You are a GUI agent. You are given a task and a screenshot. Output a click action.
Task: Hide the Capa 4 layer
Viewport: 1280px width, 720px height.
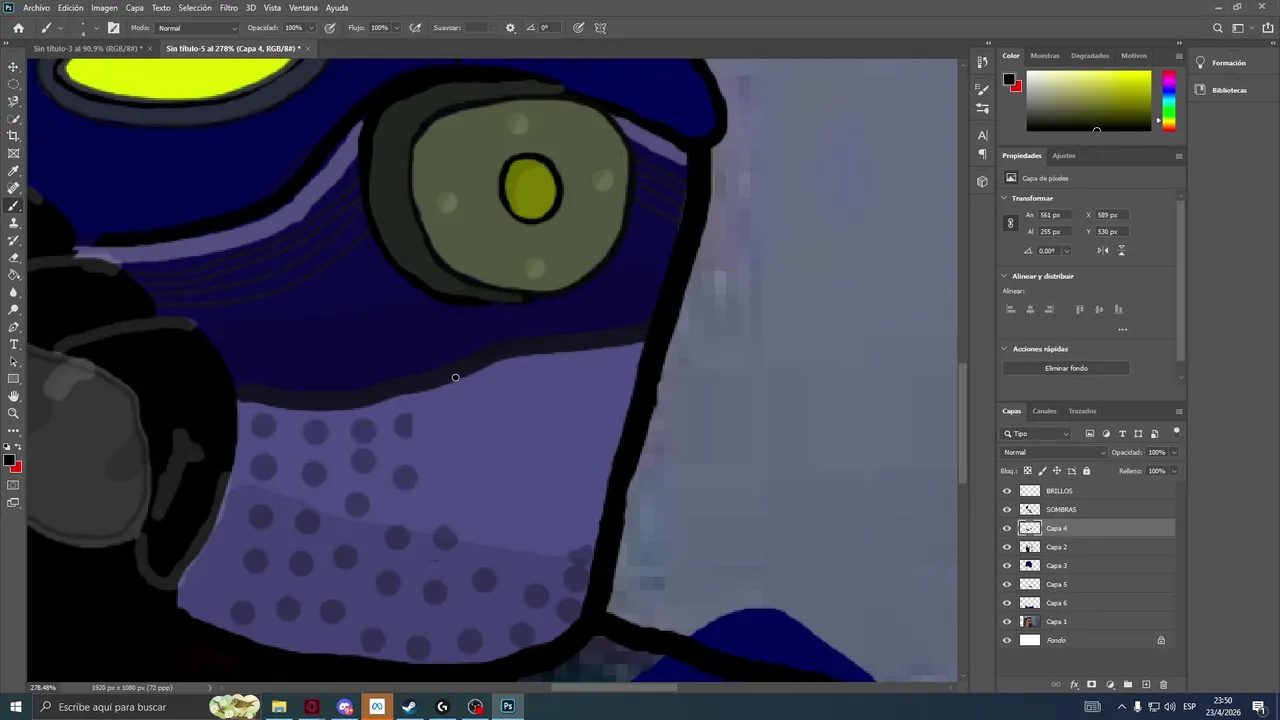[1007, 528]
